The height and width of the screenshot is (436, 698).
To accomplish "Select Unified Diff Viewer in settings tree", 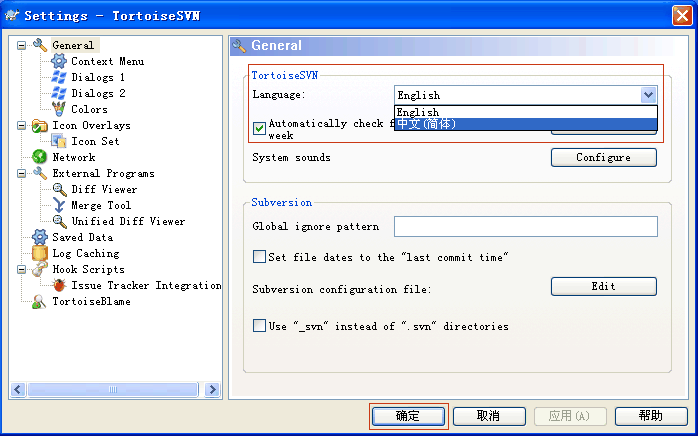I will point(128,221).
